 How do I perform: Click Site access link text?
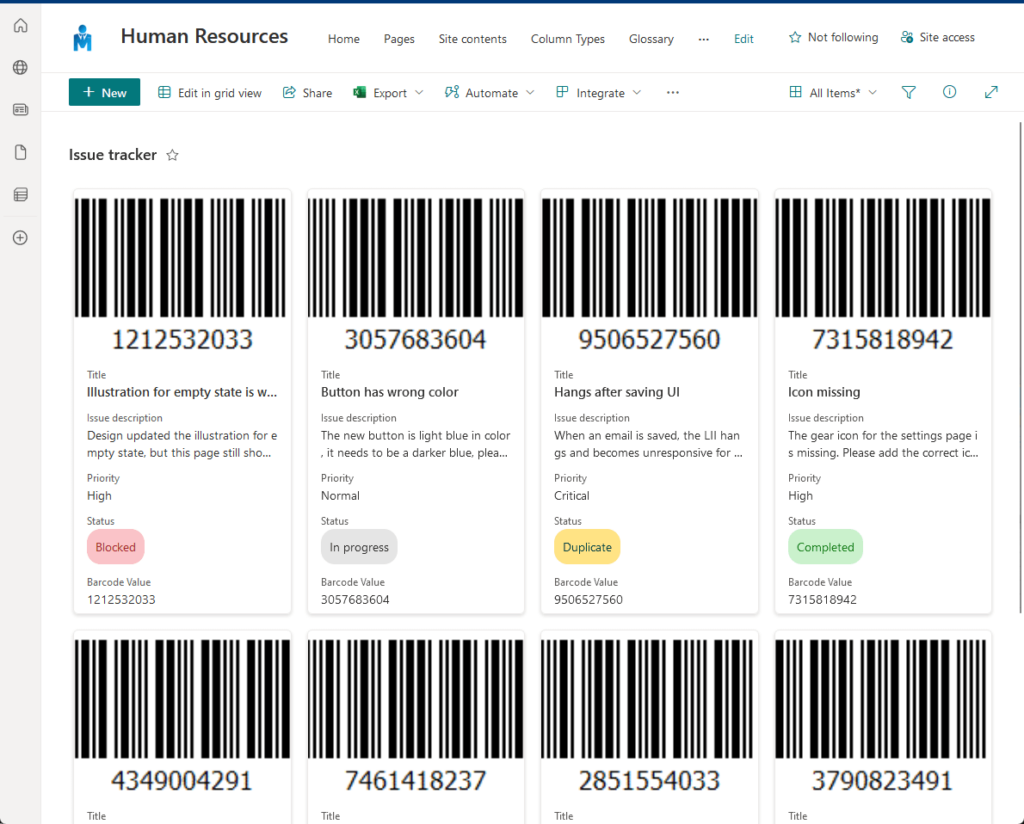tap(947, 37)
